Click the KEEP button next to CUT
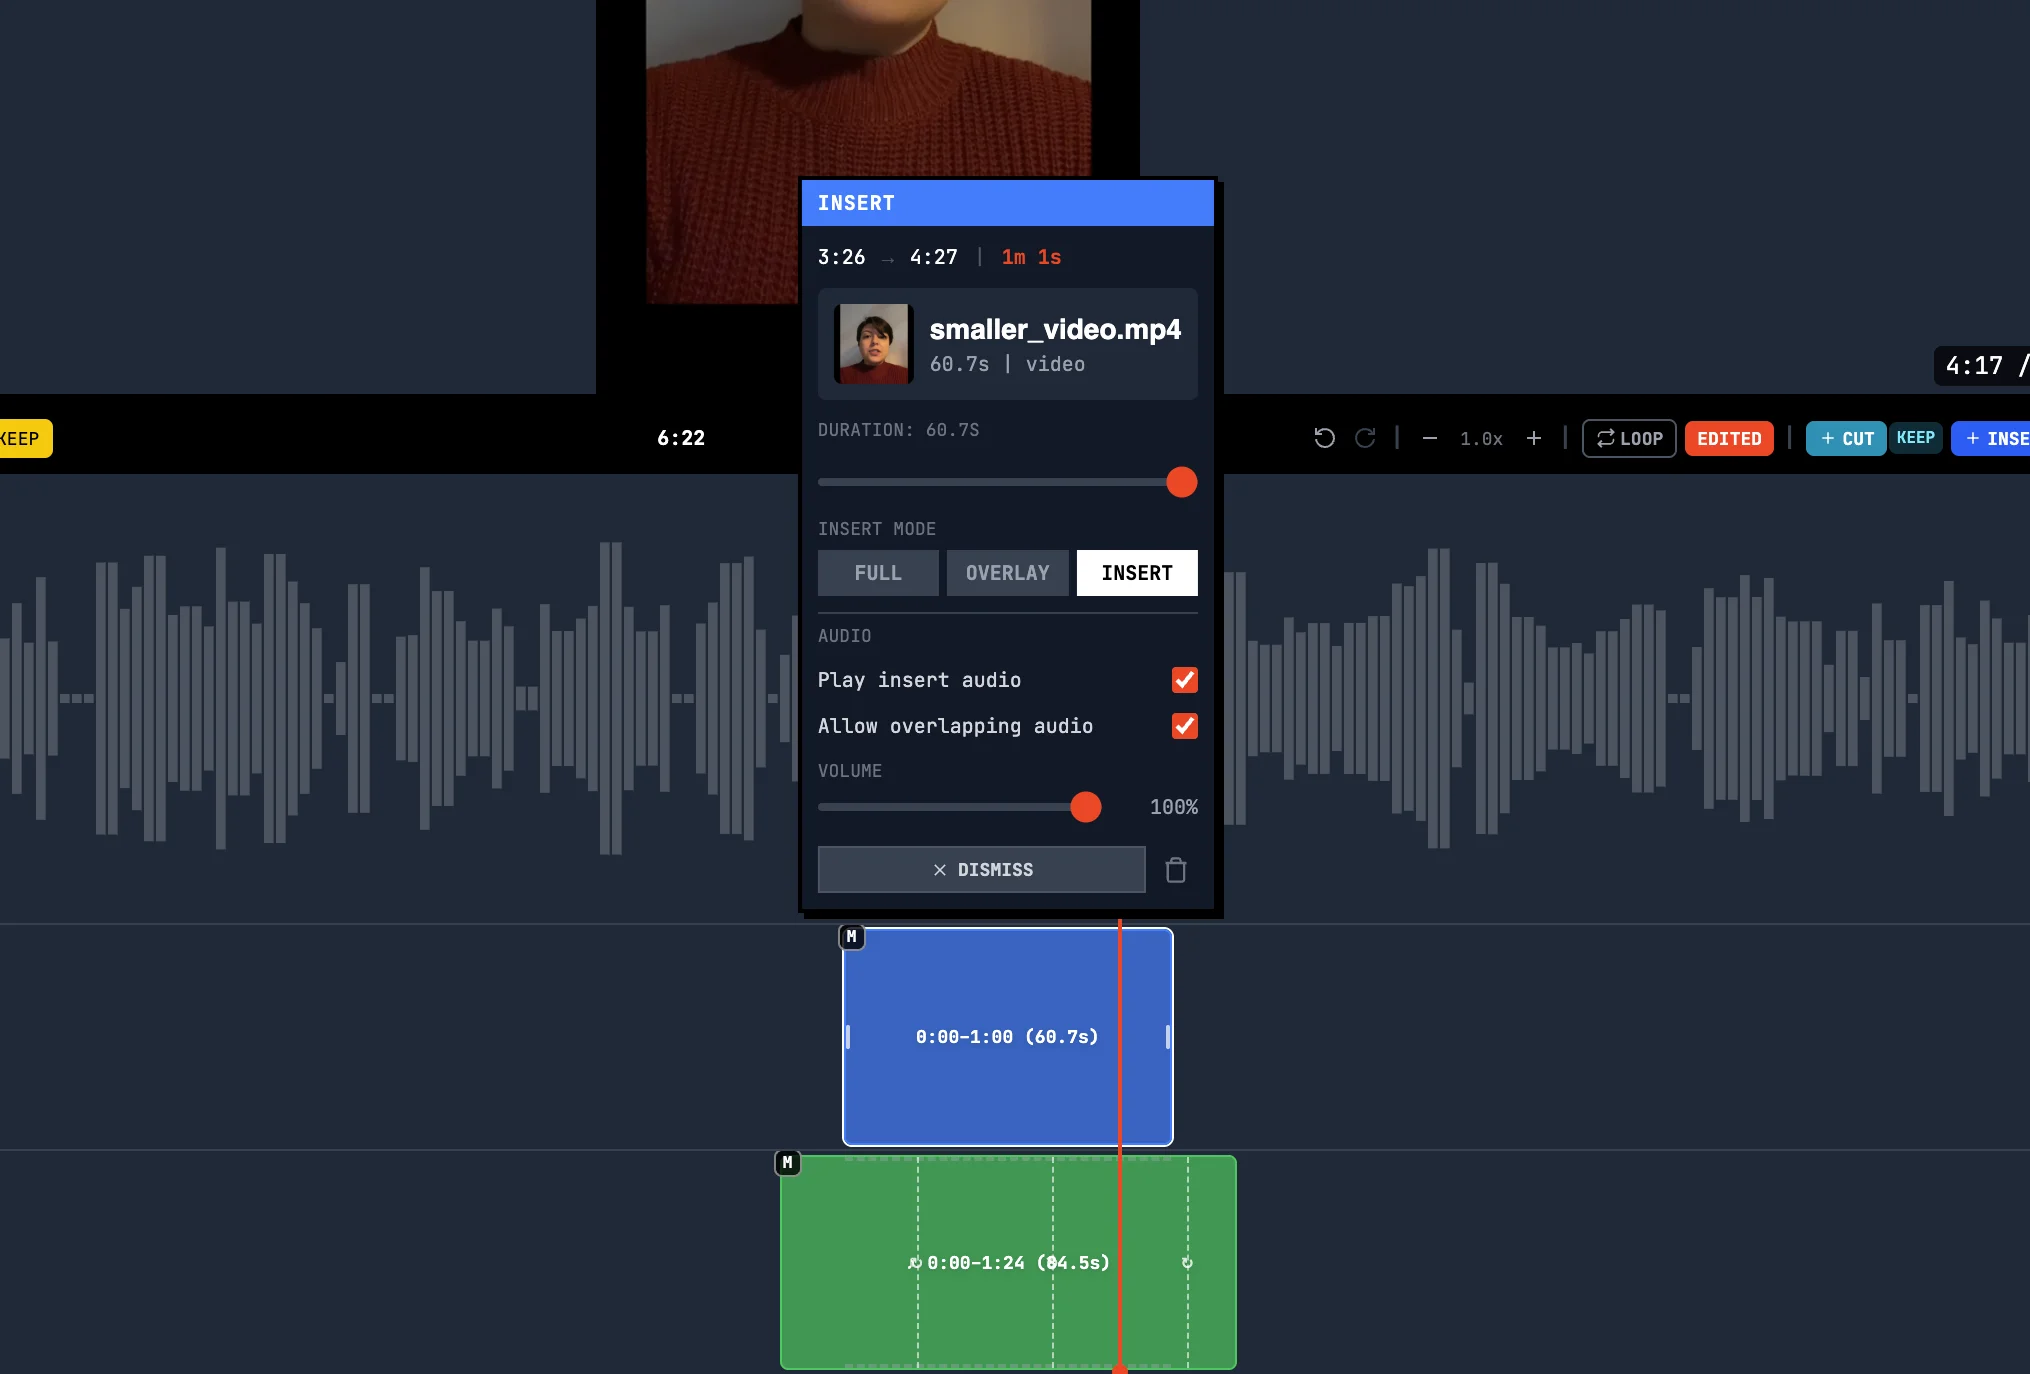Viewport: 2030px width, 1374px height. (x=1915, y=438)
